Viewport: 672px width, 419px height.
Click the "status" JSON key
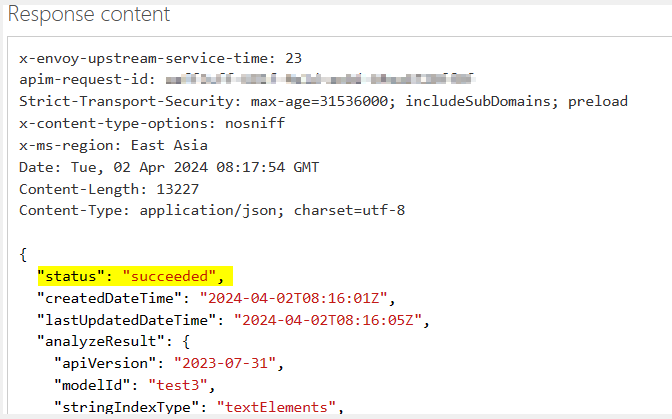pos(71,276)
